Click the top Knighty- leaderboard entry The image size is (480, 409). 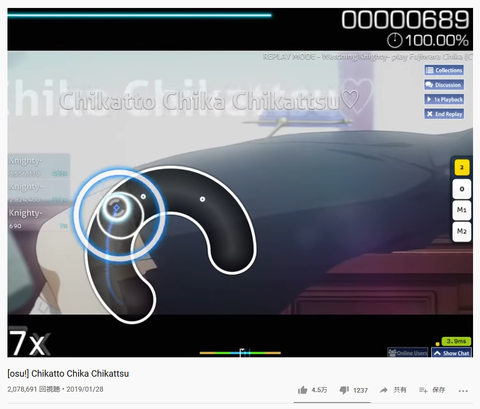click(39, 167)
